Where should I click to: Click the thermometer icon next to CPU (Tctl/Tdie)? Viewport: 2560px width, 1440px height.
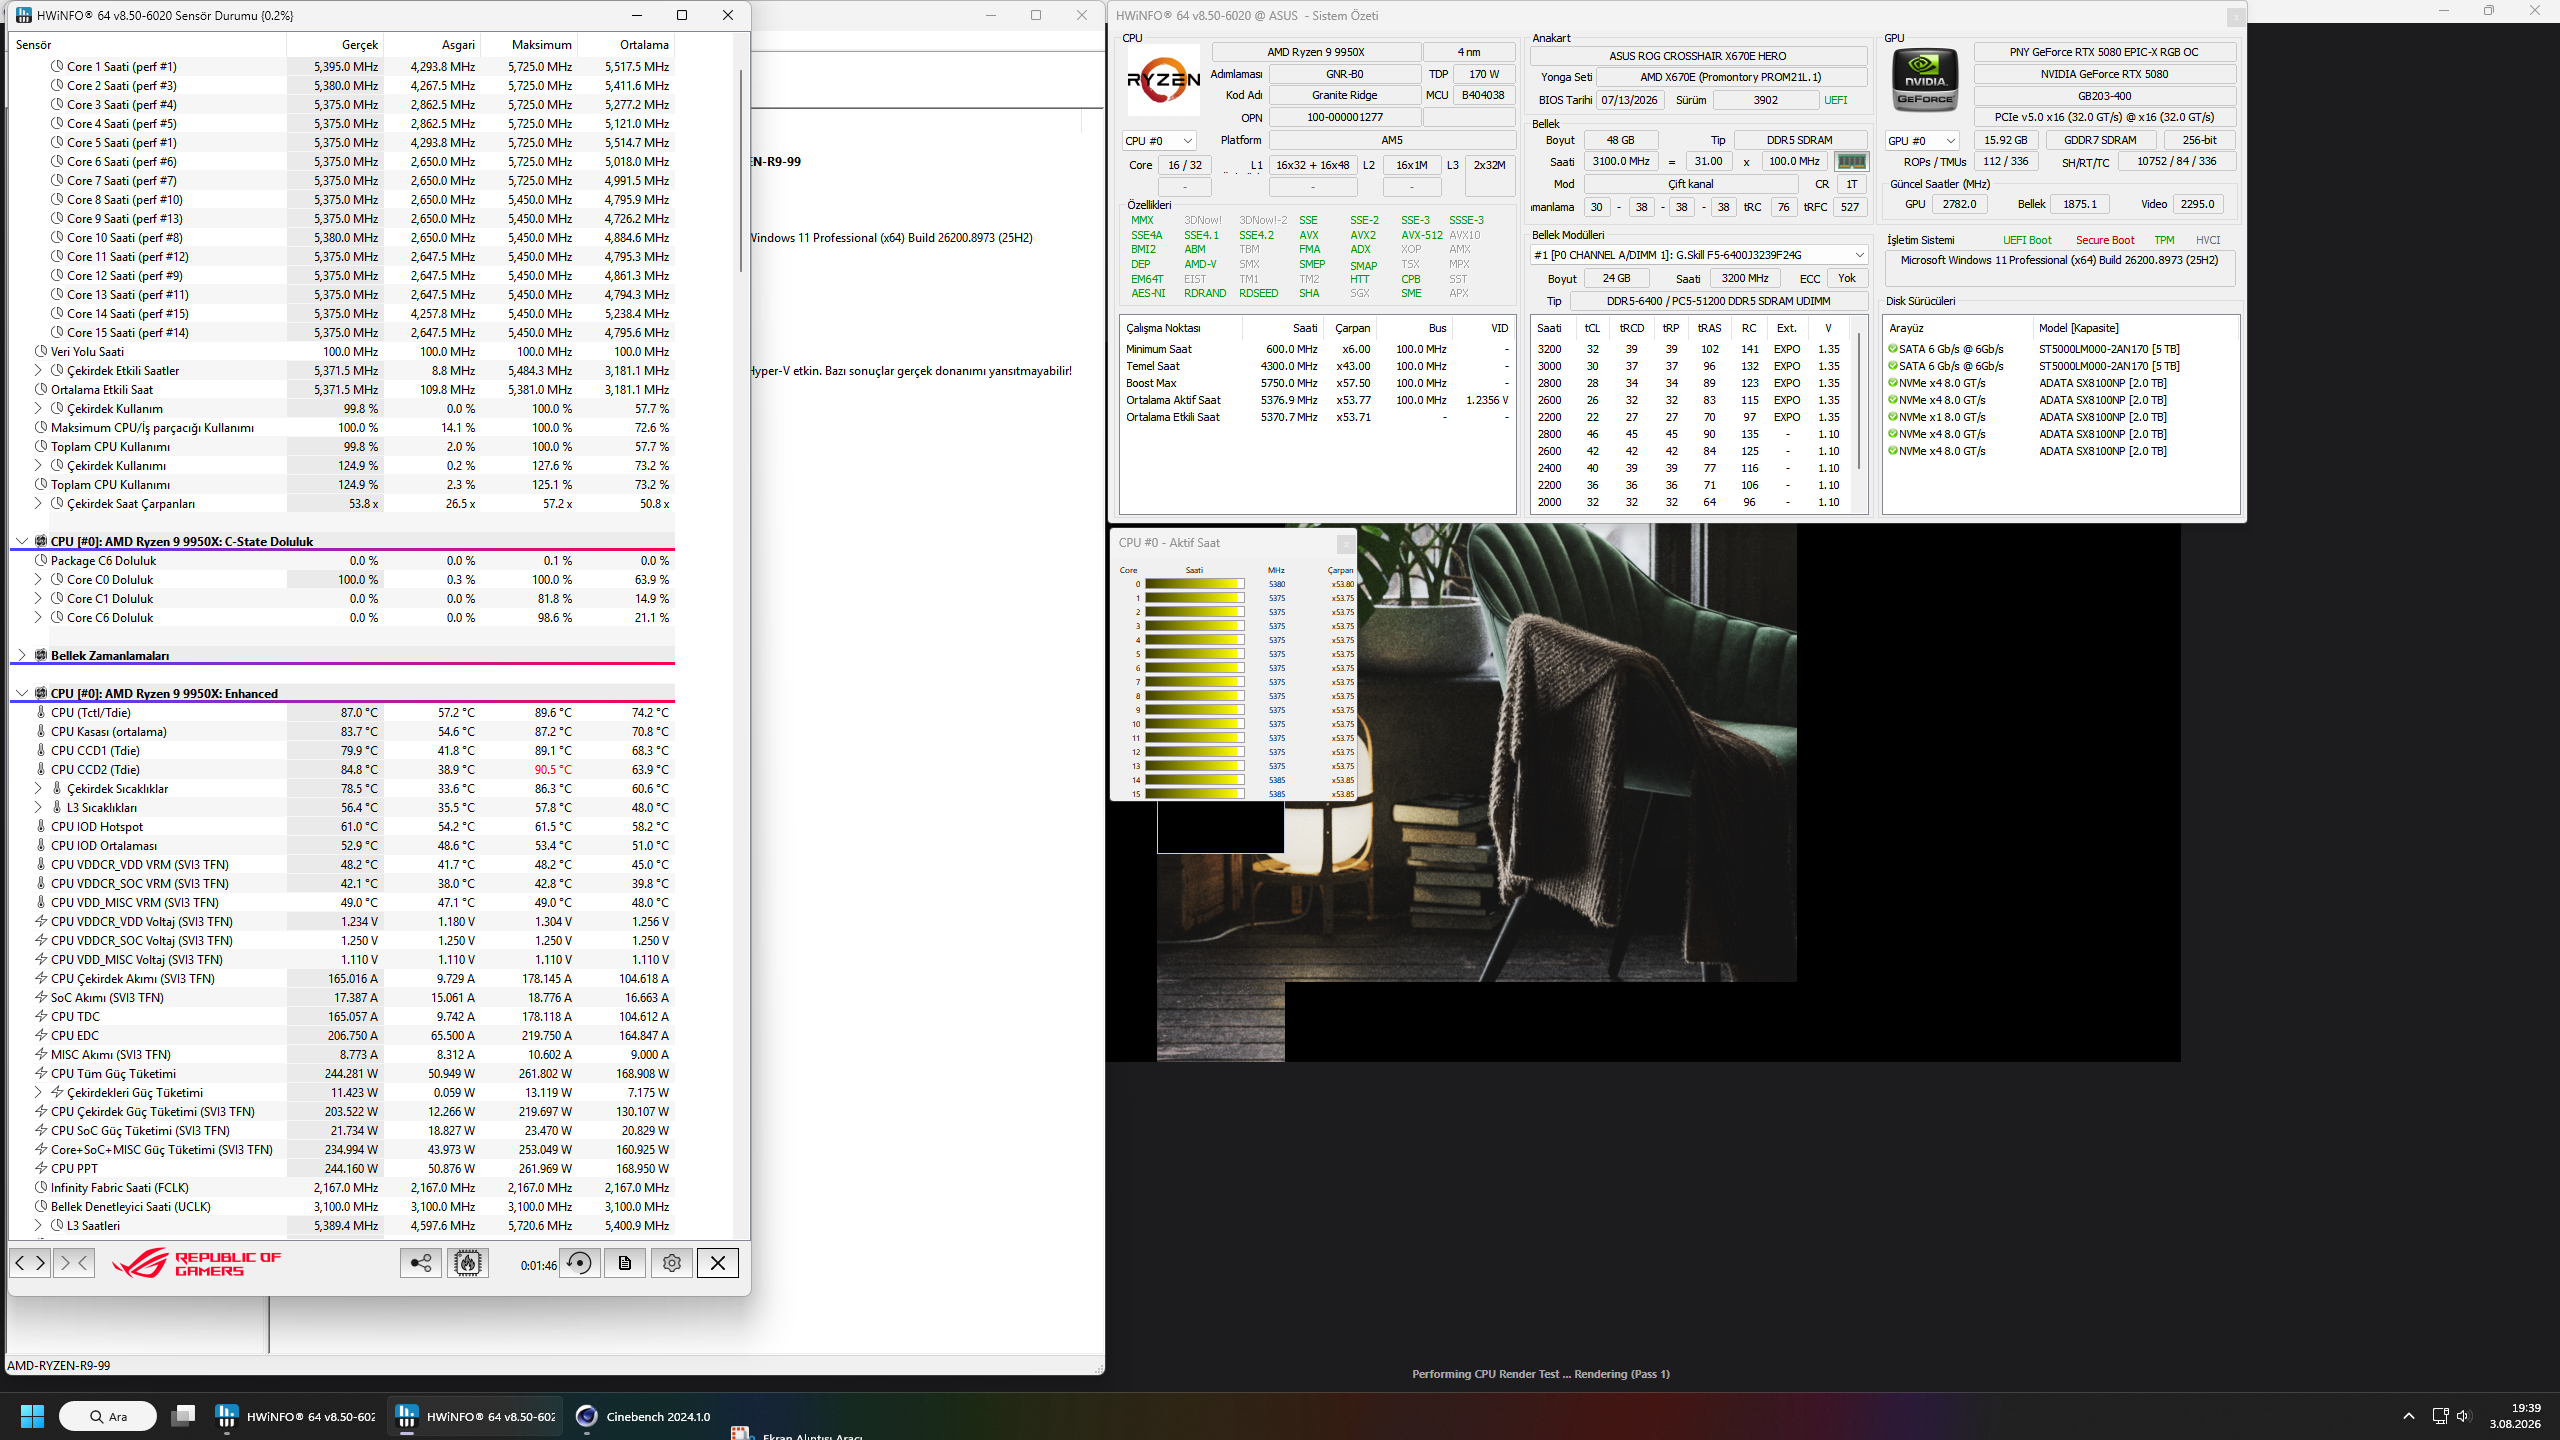[x=41, y=713]
